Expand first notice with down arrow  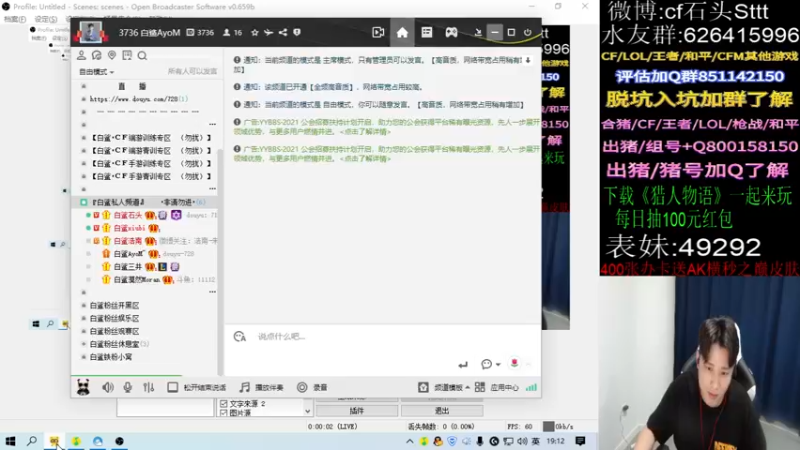[x=528, y=60]
